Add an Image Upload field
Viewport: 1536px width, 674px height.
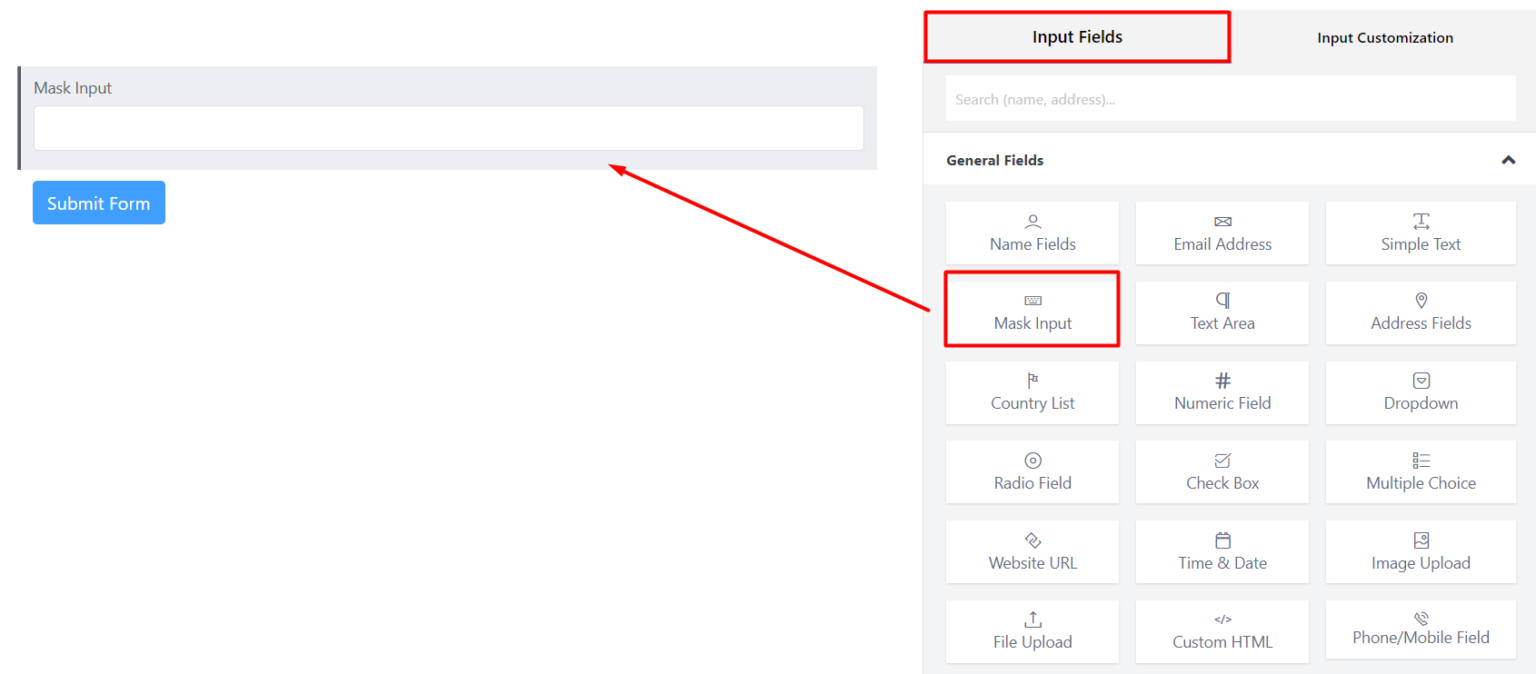[x=1420, y=551]
